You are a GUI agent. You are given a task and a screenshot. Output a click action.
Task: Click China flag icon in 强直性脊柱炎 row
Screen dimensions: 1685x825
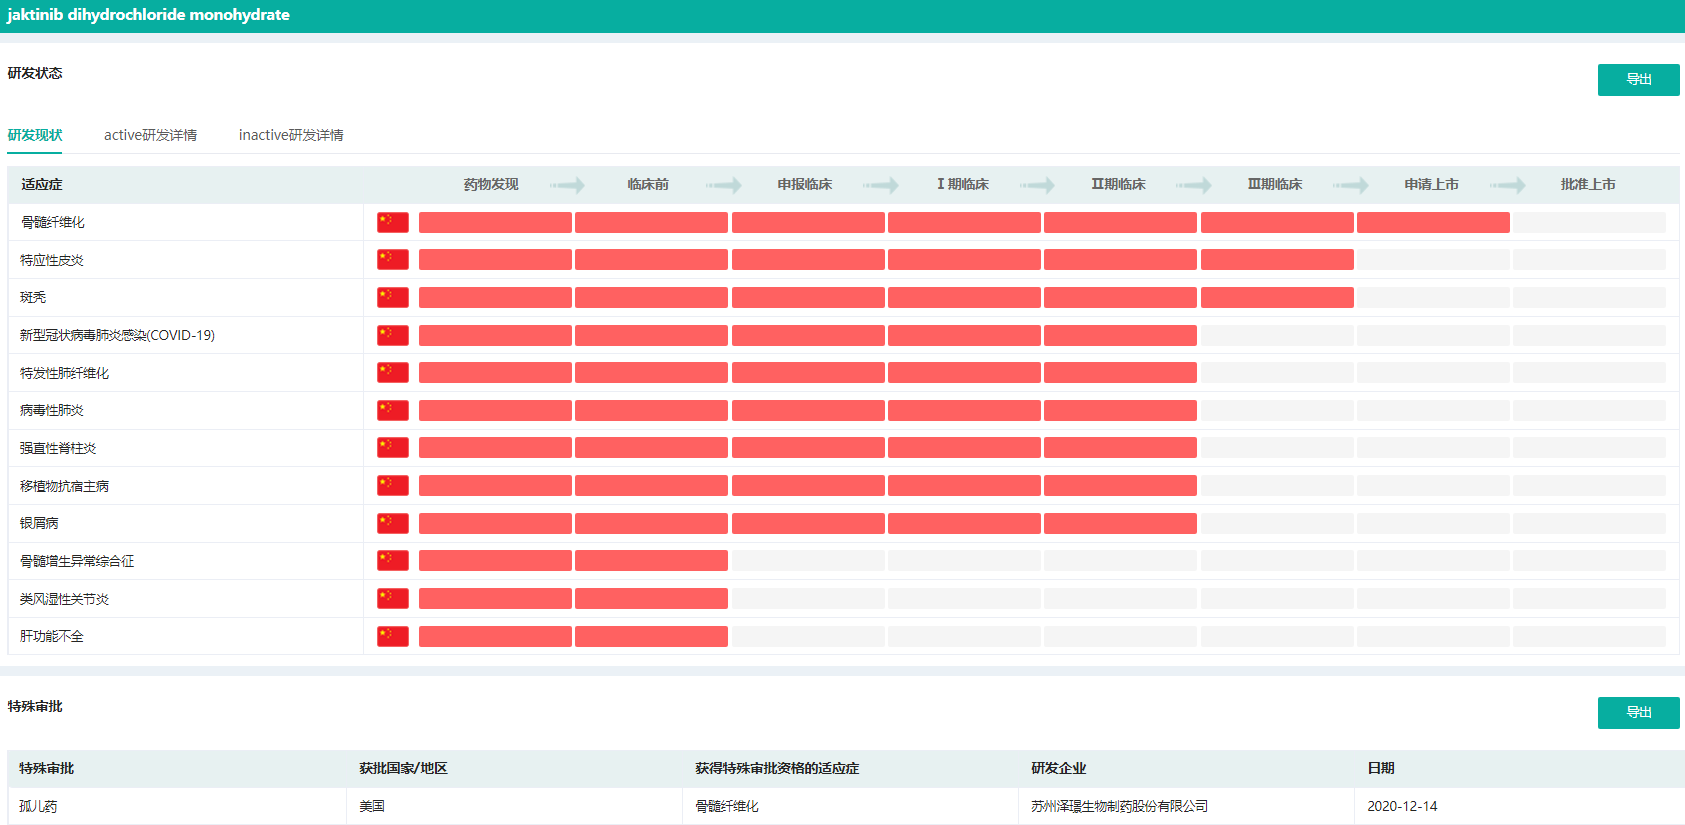pyautogui.click(x=392, y=448)
